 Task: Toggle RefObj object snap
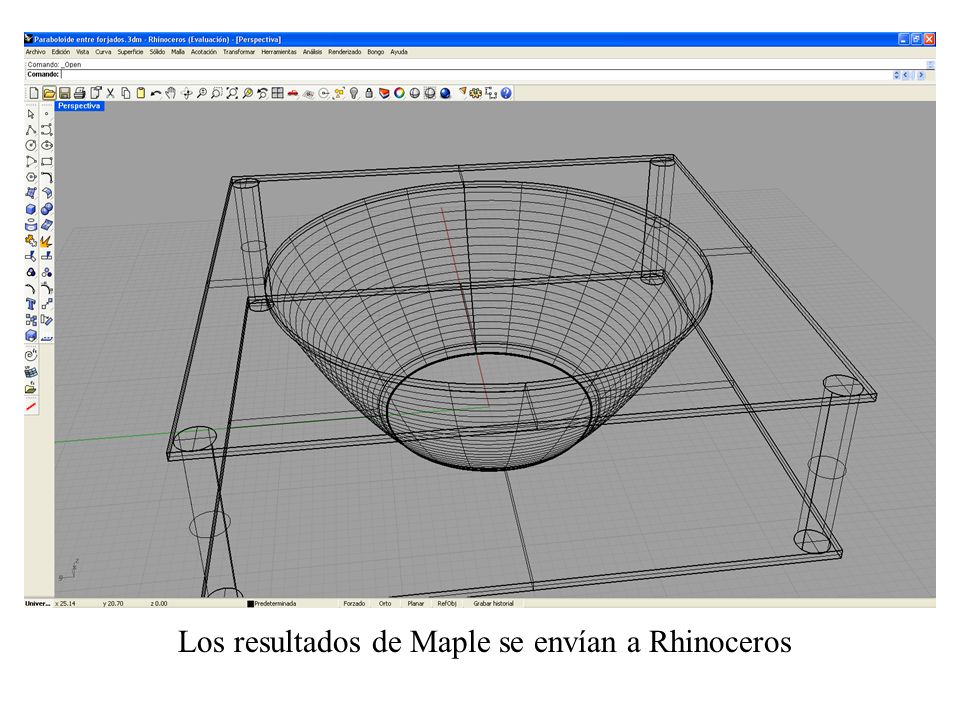(x=447, y=604)
